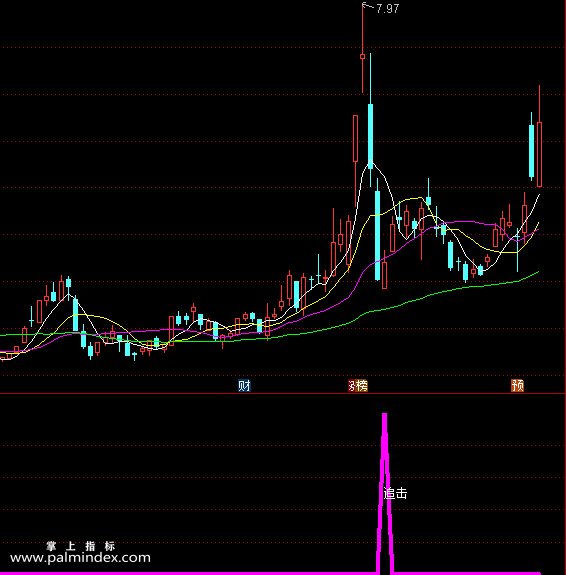Click the orange "预" forecast marker
Screen dimensions: 566x575
tap(518, 385)
